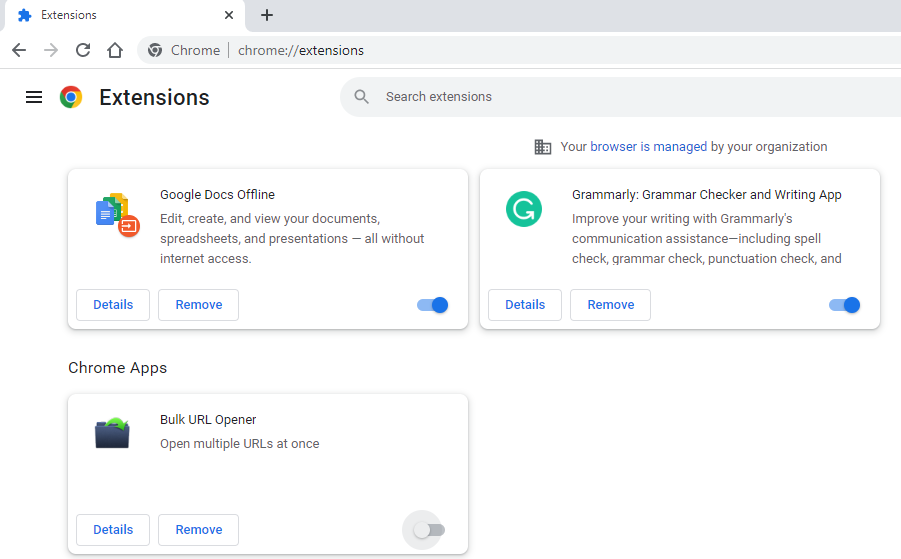Disable the Google Docs Offline toggle

(x=433, y=305)
